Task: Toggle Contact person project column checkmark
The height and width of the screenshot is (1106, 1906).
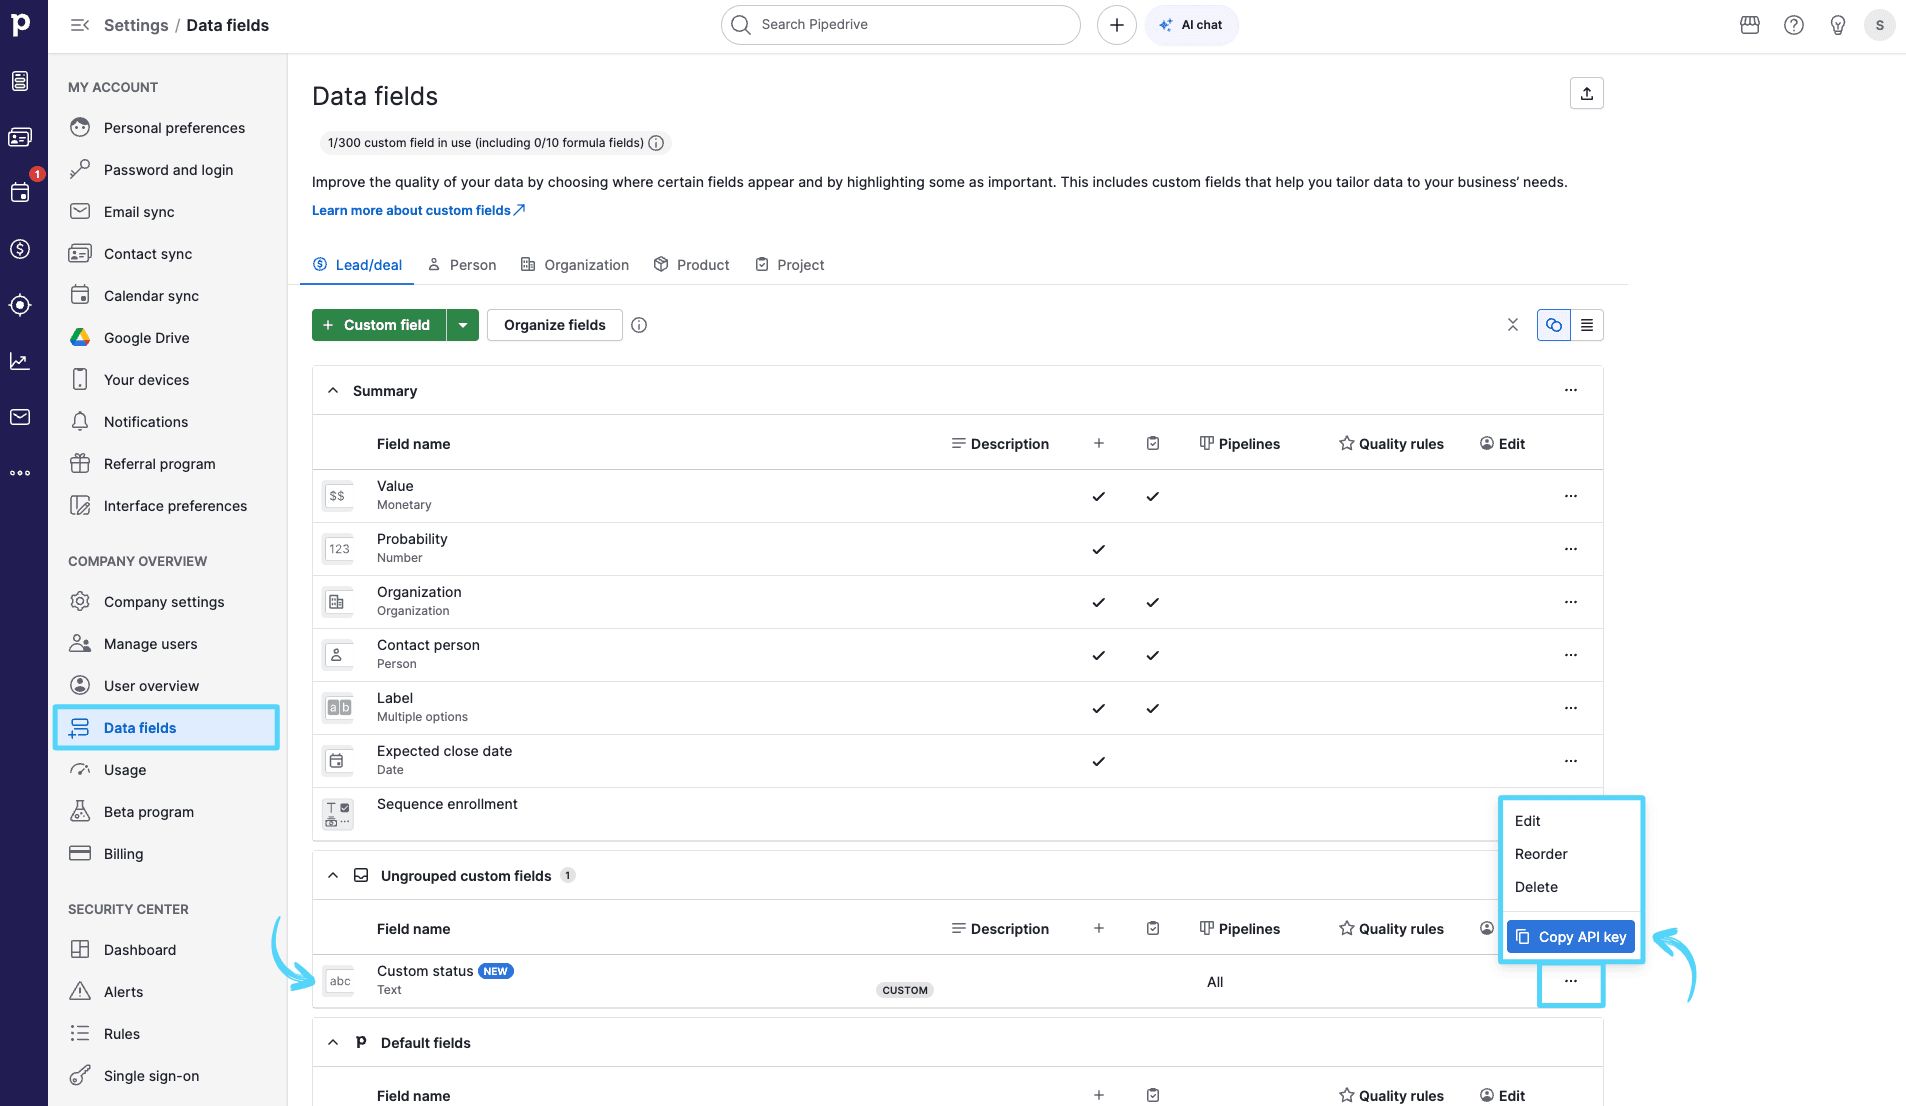Action: 1153,655
